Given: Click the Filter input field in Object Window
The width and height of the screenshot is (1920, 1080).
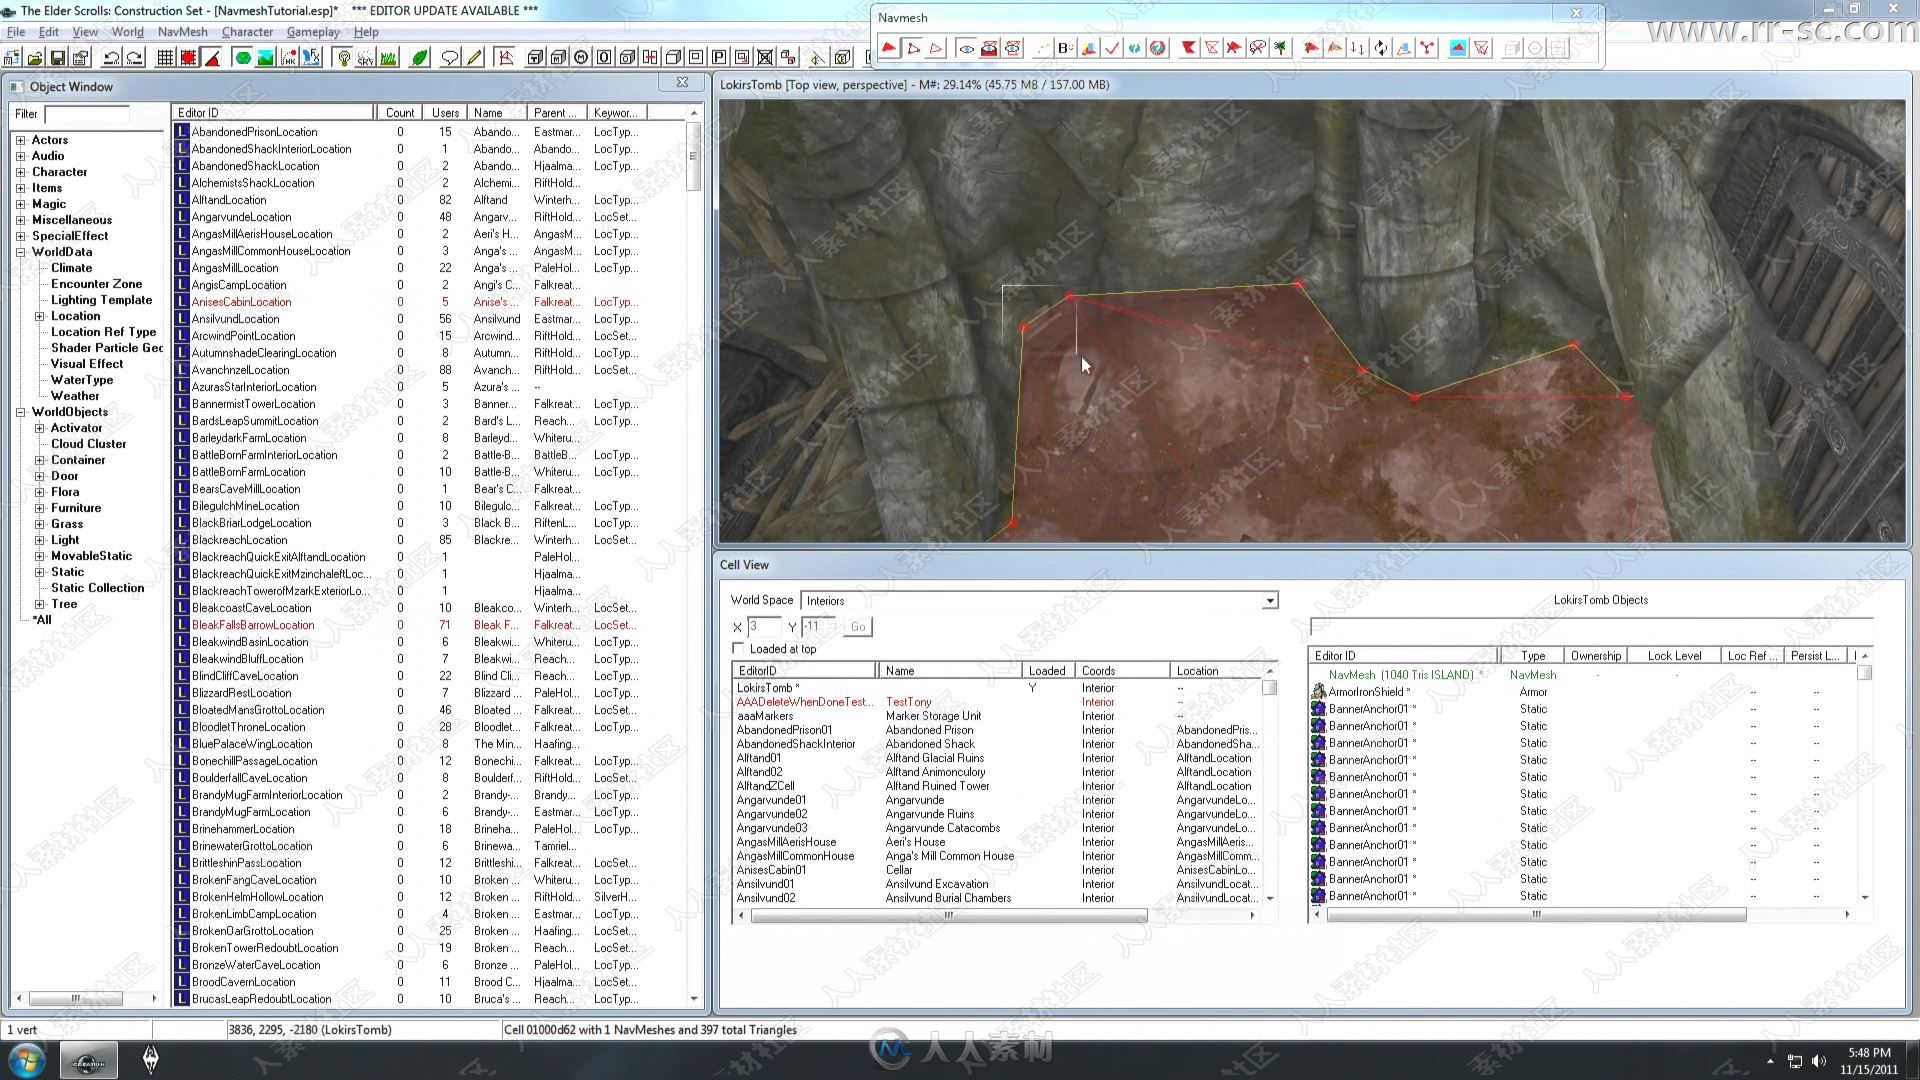Looking at the screenshot, I should (99, 112).
